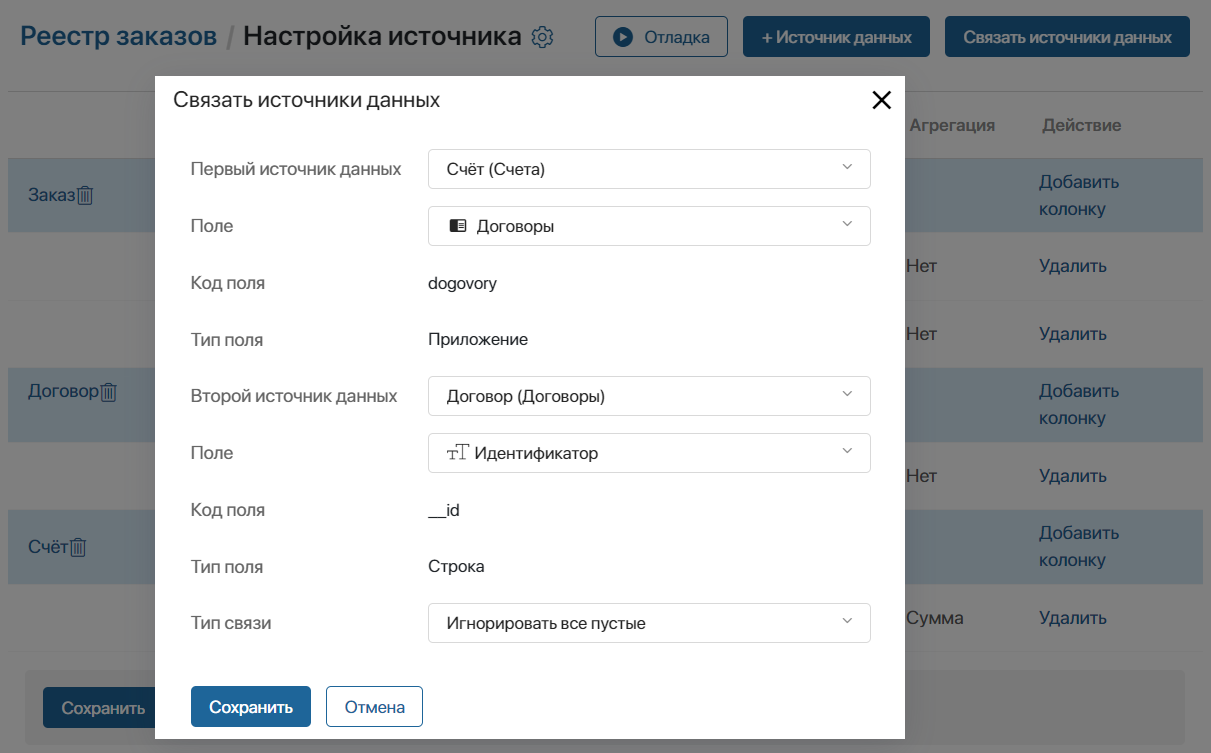Viewport: 1211px width, 753px height.
Task: Click Добавить колонку in the Договор row
Action: (x=1079, y=405)
